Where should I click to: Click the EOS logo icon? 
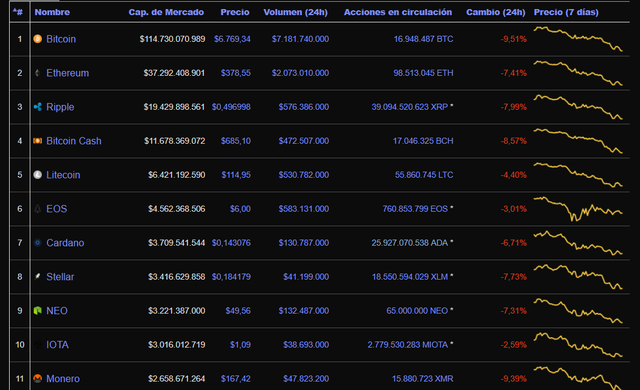click(x=38, y=209)
